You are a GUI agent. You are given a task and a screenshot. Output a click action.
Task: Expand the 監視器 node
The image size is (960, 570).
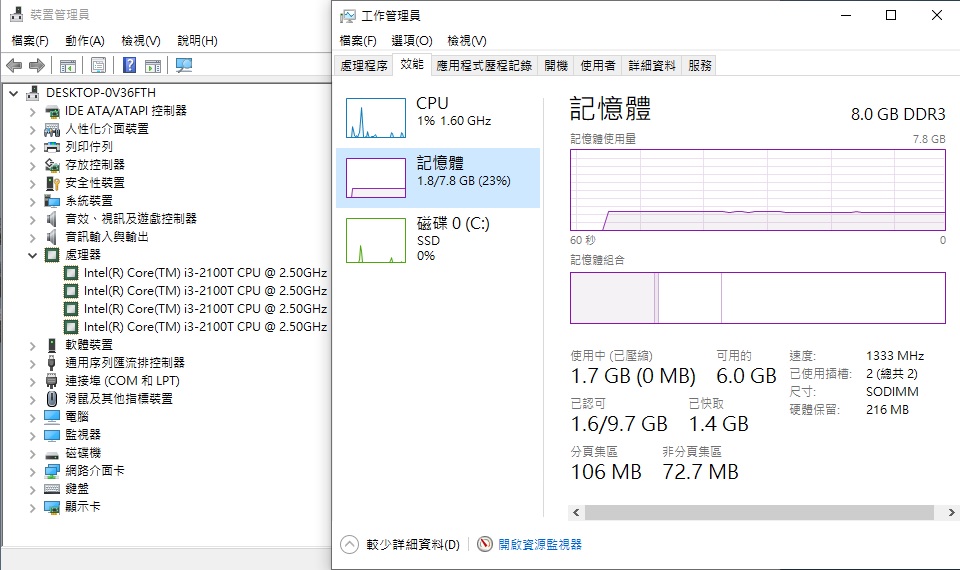(32, 435)
